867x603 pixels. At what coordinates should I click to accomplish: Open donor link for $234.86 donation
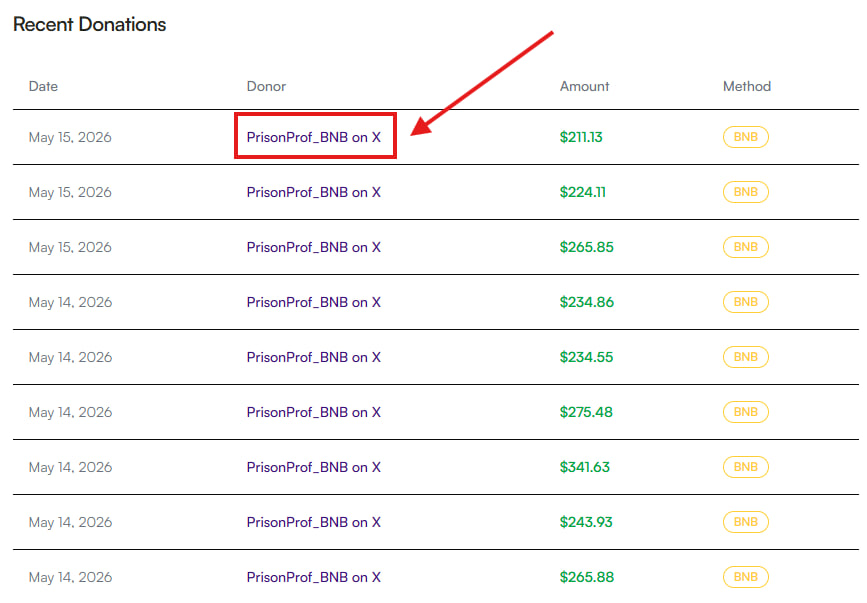click(314, 302)
